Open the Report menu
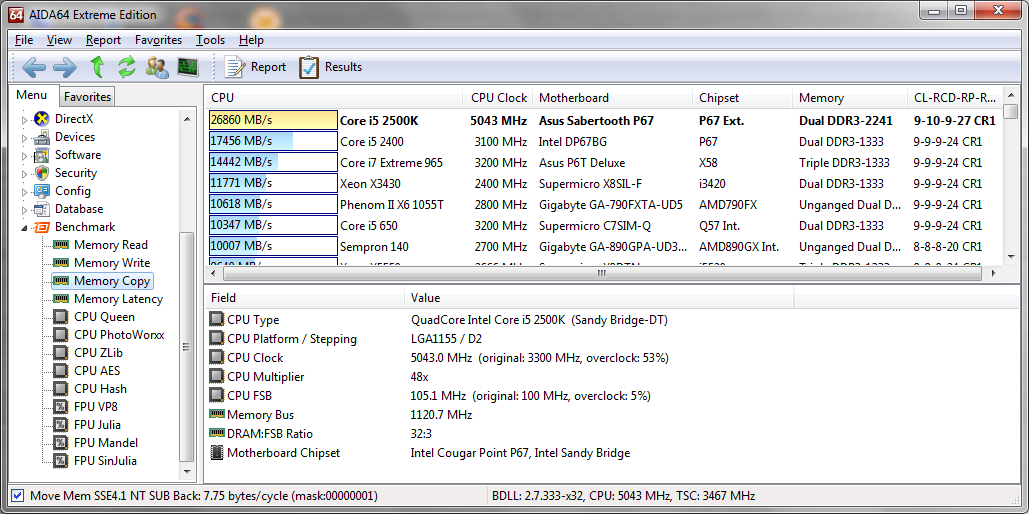The image size is (1029, 514). 103,40
